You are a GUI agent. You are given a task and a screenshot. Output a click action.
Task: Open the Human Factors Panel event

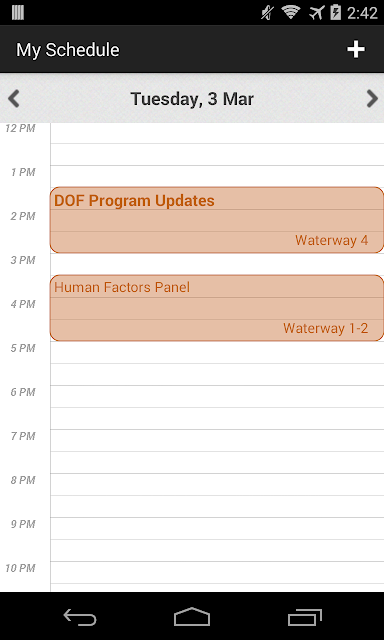(217, 308)
